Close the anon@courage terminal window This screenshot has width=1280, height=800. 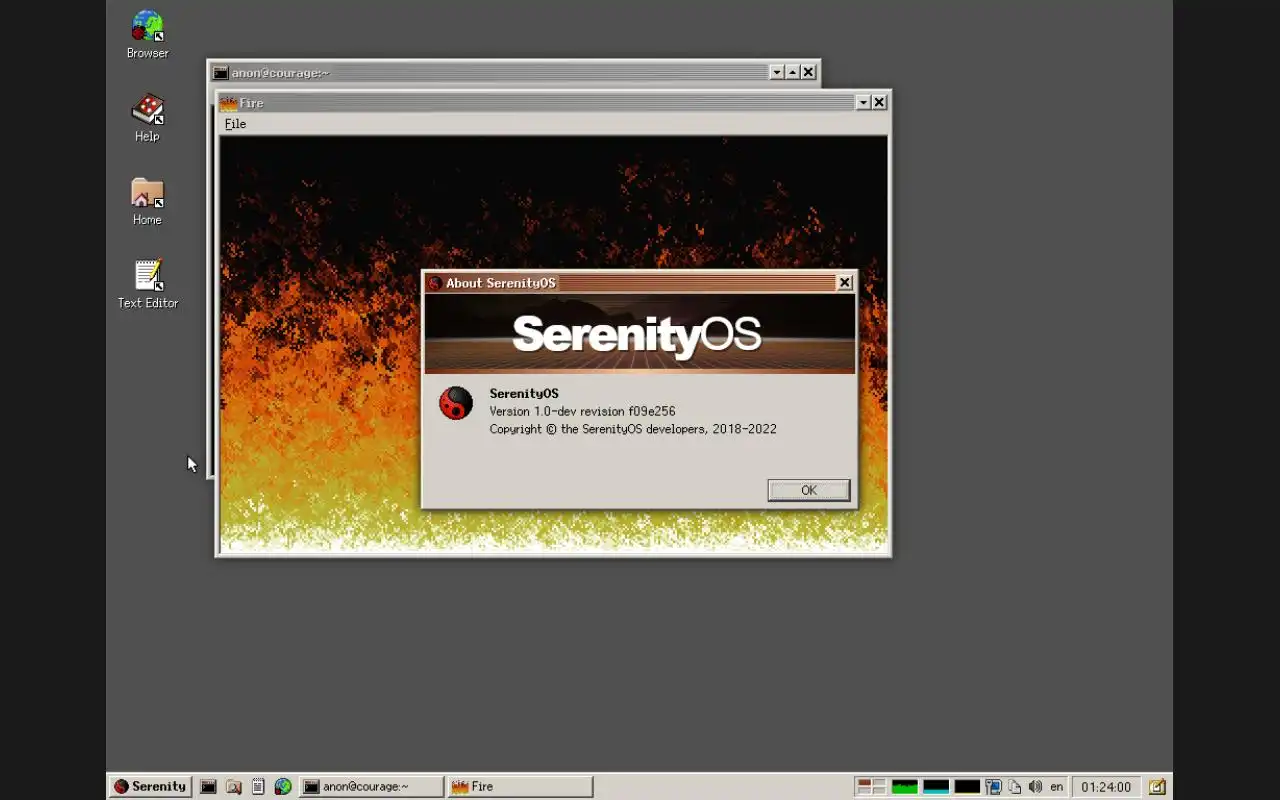pos(809,72)
